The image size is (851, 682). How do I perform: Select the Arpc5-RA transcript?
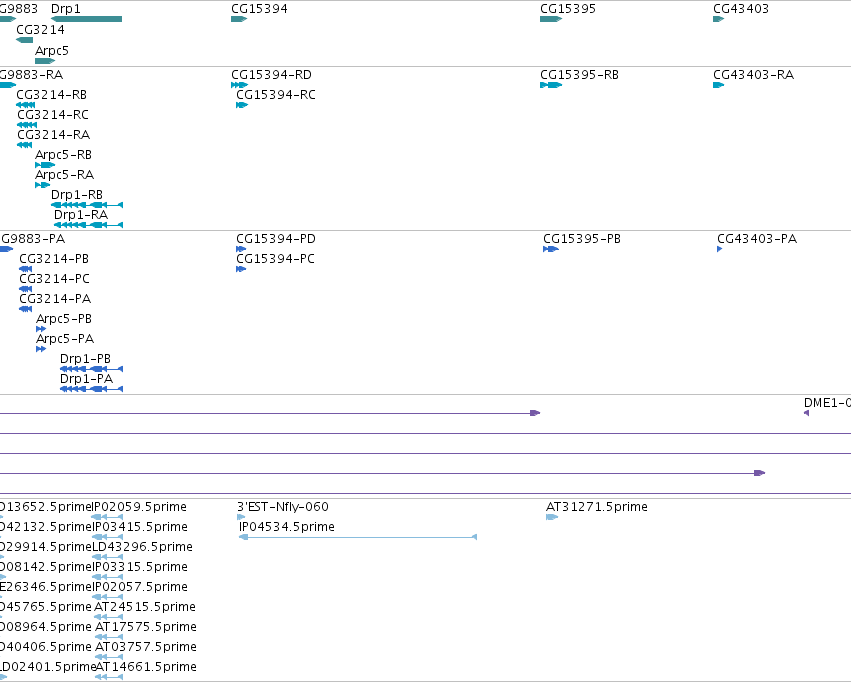pos(42,185)
